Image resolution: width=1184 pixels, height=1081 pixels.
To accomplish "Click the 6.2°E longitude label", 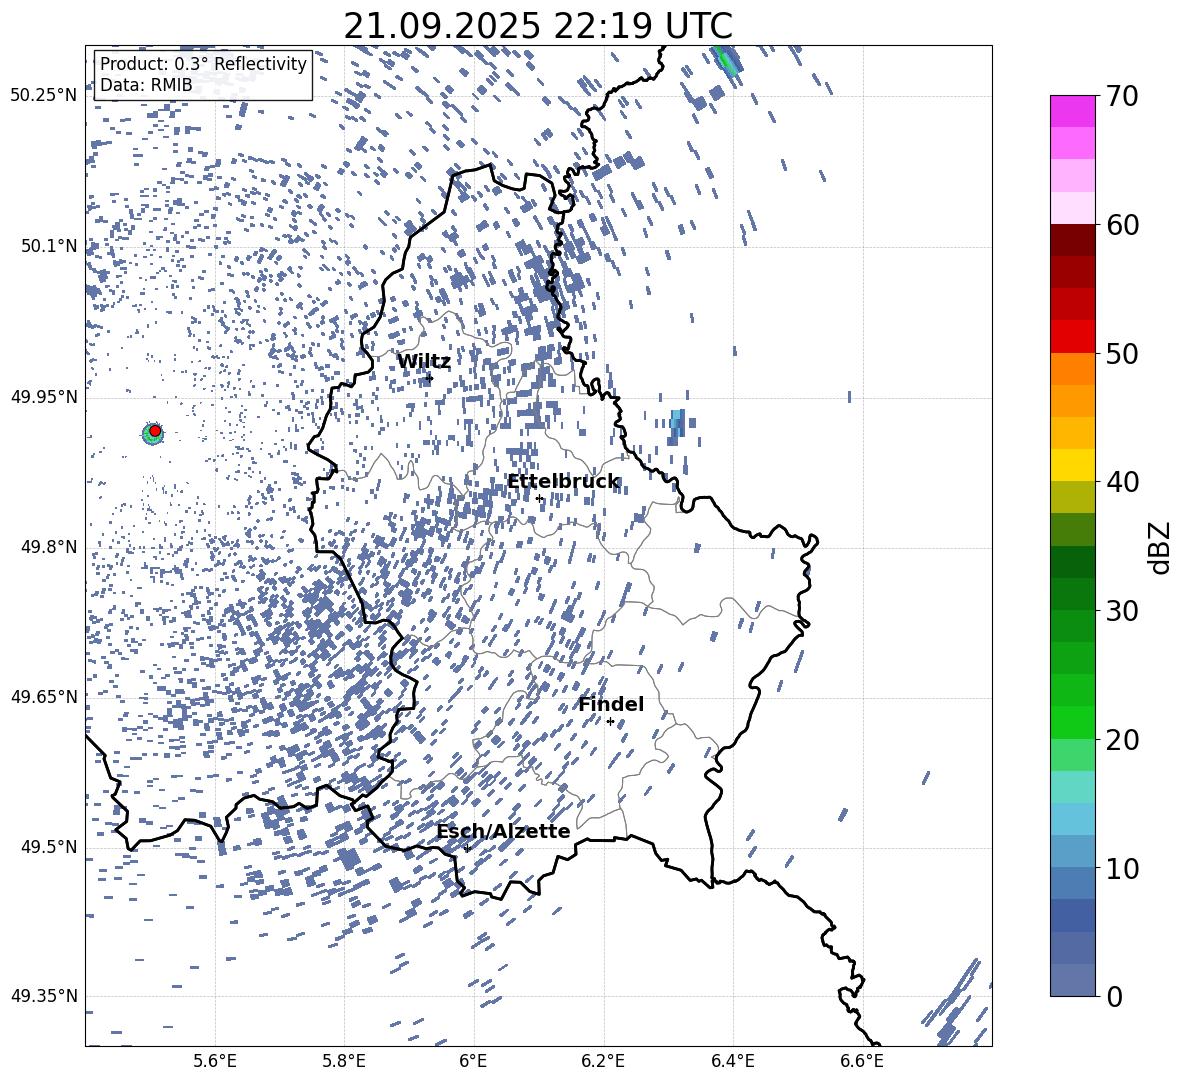I will pos(603,1061).
